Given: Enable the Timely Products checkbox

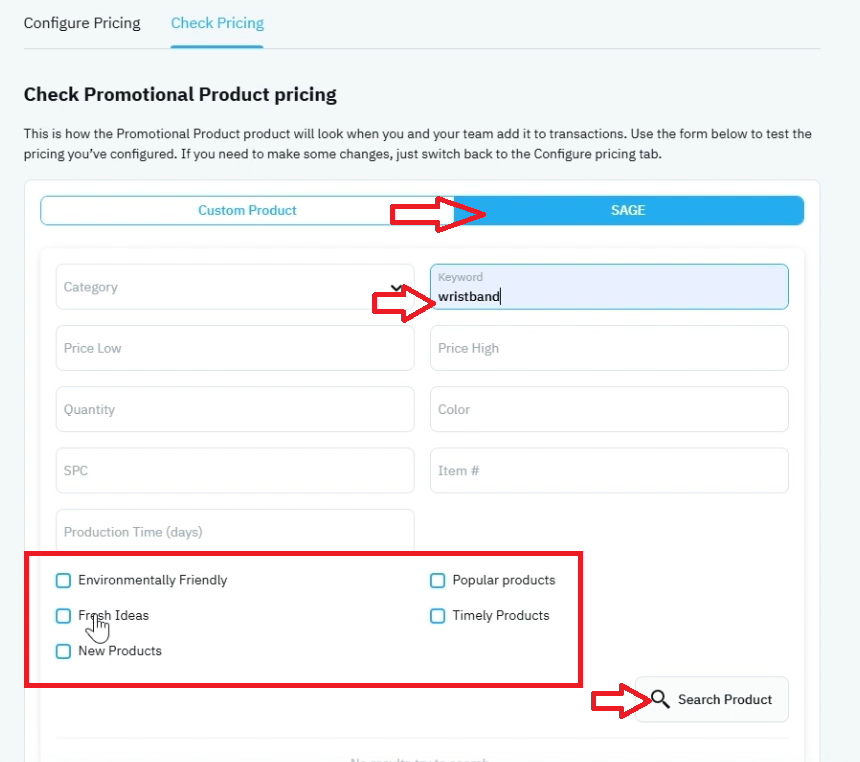Looking at the screenshot, I should point(437,616).
